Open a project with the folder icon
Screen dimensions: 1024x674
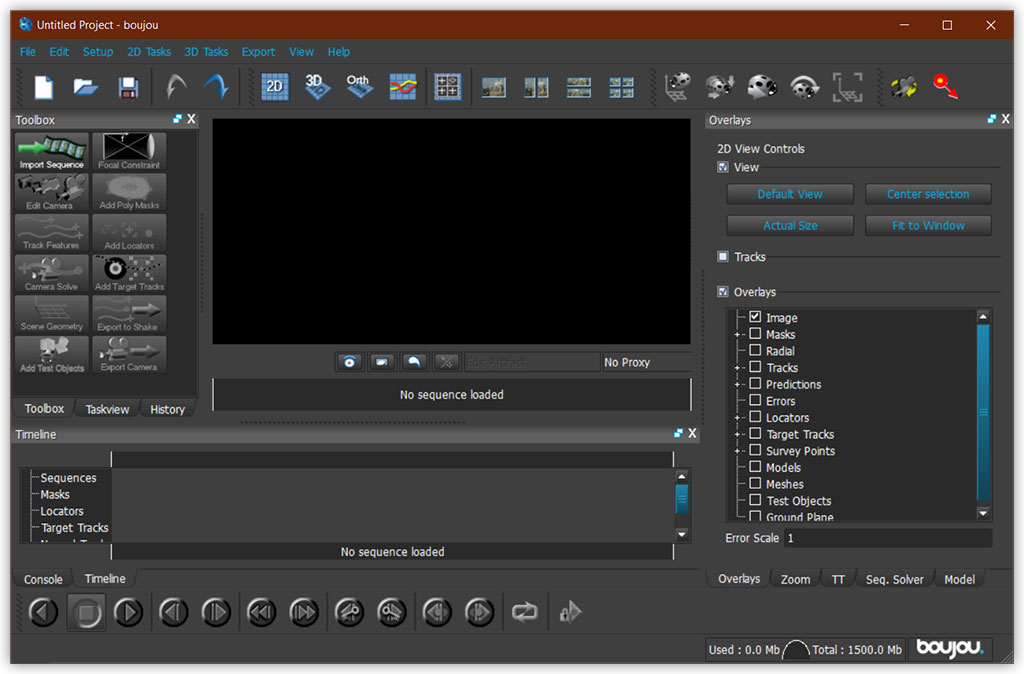click(x=86, y=88)
